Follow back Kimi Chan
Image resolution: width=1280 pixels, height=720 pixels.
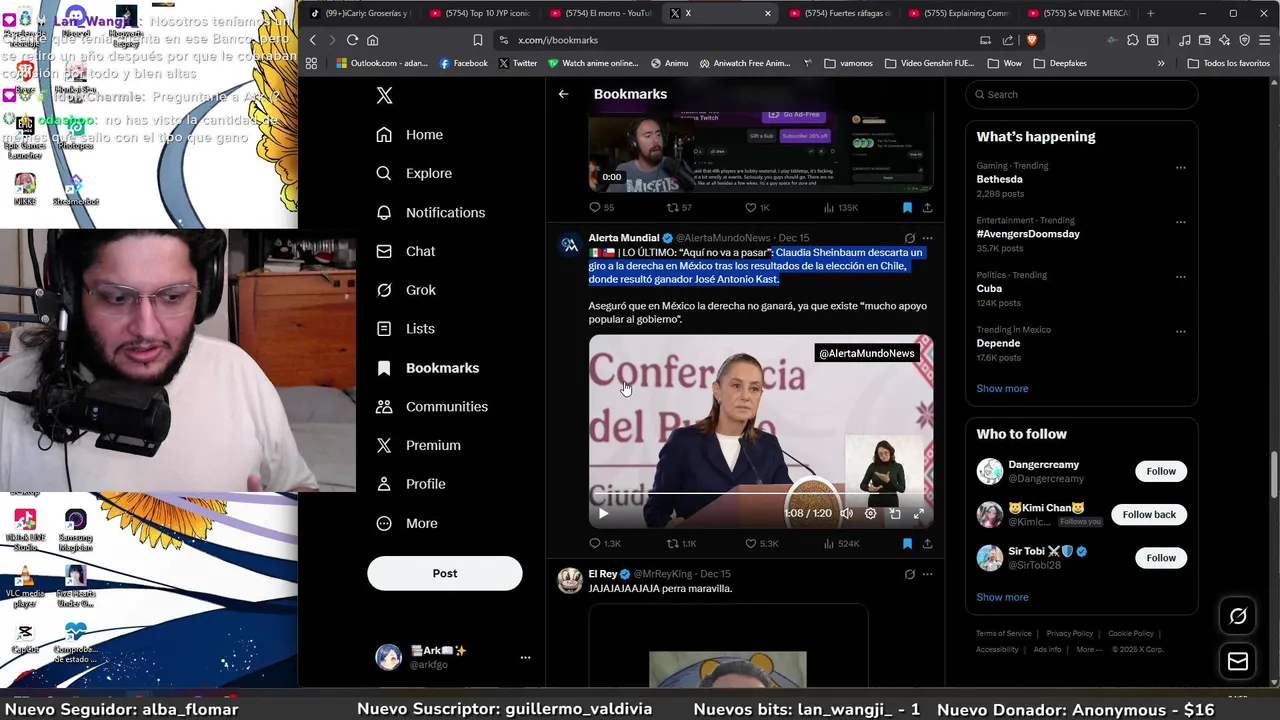tap(1149, 514)
